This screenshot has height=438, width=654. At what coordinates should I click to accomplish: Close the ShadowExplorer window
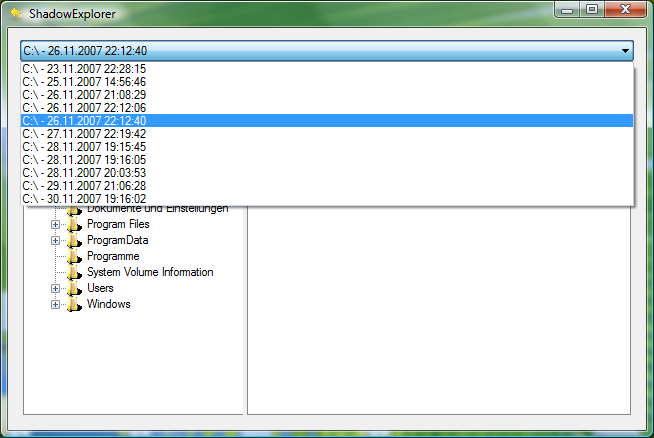coord(625,10)
